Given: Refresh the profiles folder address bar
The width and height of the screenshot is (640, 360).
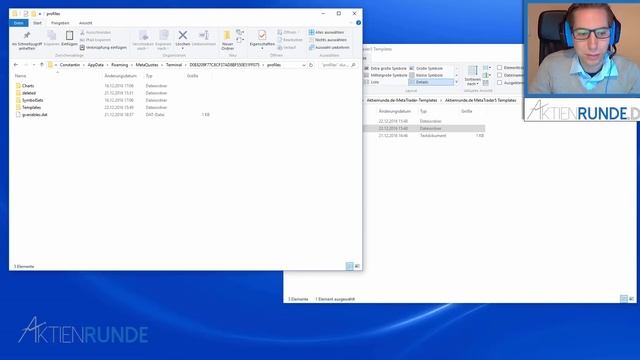Looking at the screenshot, I should coord(311,65).
